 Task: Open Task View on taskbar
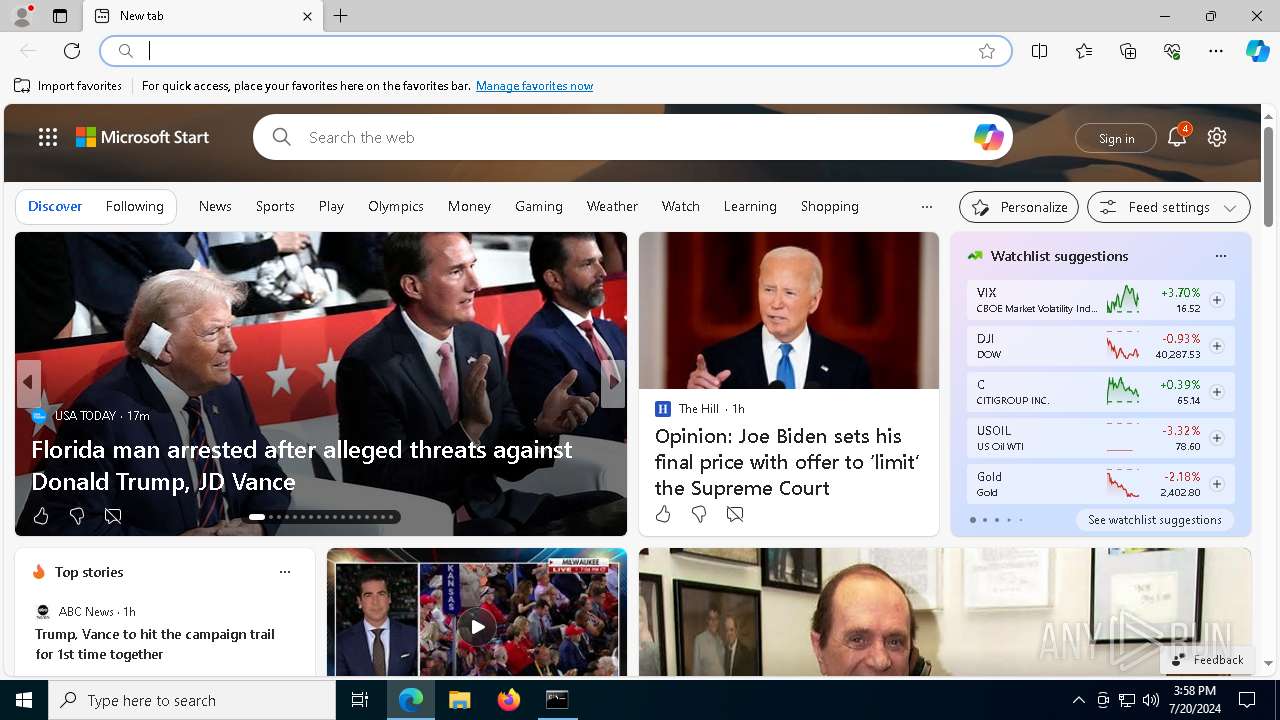click(x=360, y=700)
